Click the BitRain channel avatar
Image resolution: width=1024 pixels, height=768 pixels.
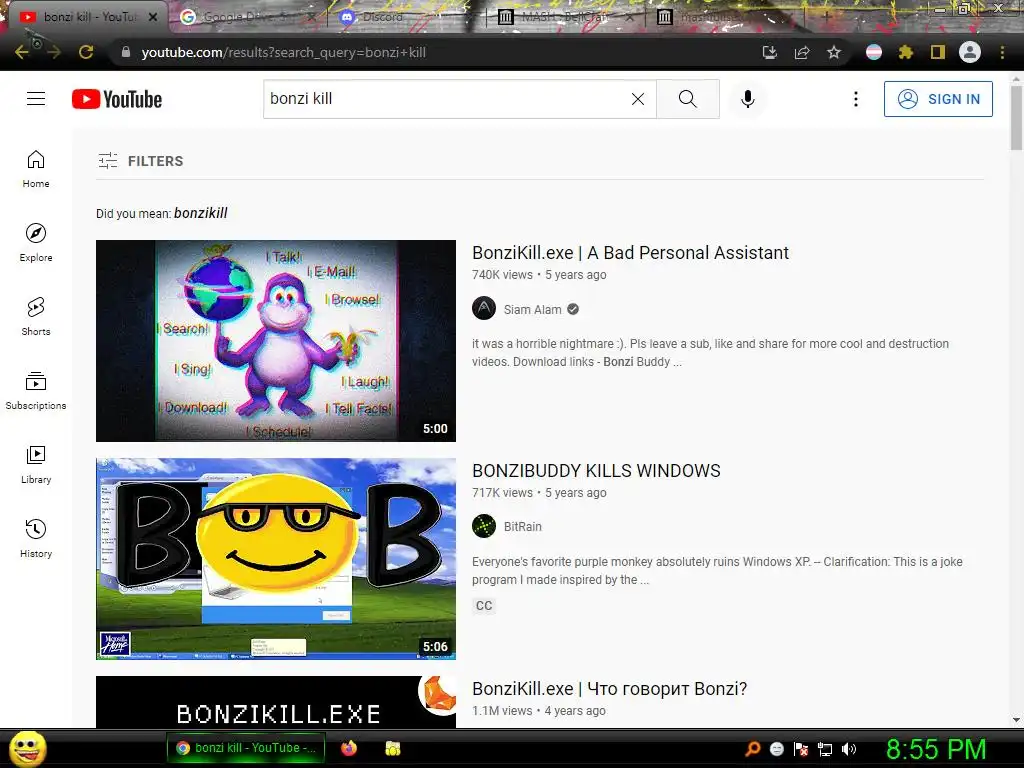pyautogui.click(x=484, y=526)
